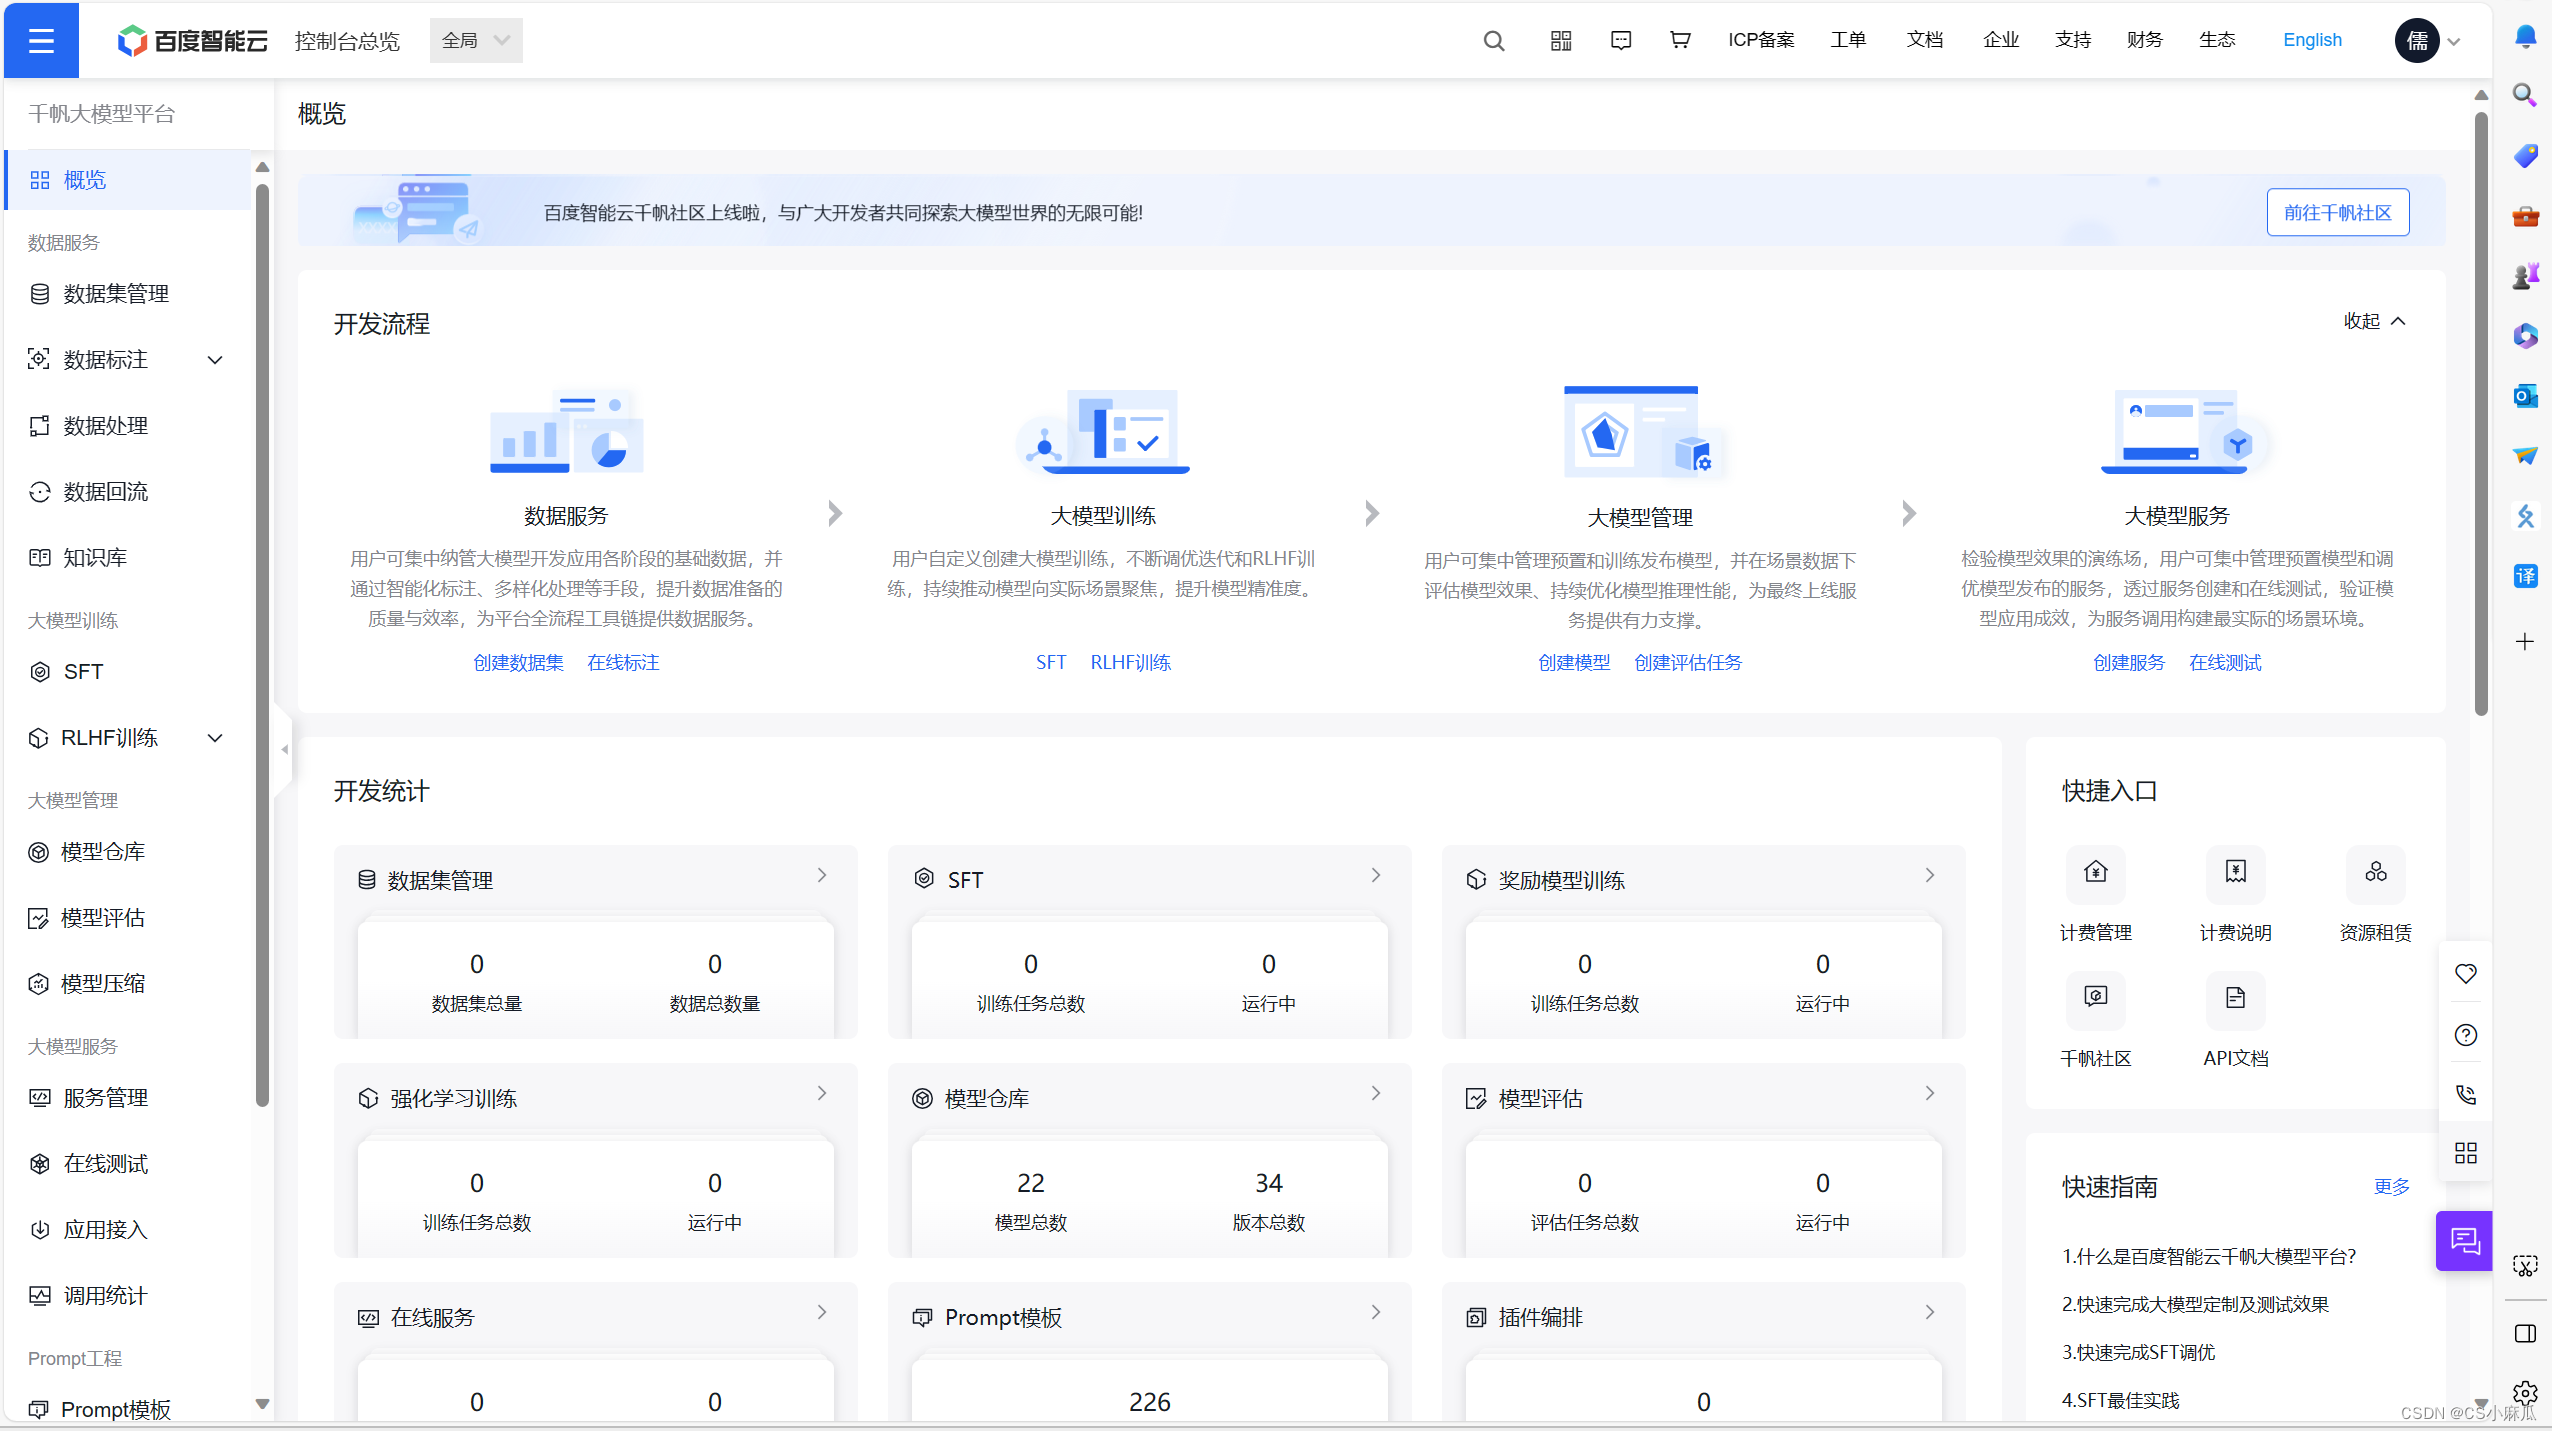Click the plus icon in browser sidebar
The height and width of the screenshot is (1431, 2552).
click(x=2525, y=641)
